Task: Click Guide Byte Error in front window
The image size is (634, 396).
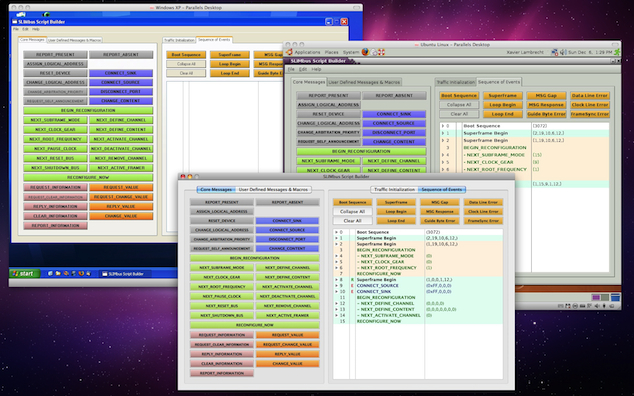Action: pos(440,221)
